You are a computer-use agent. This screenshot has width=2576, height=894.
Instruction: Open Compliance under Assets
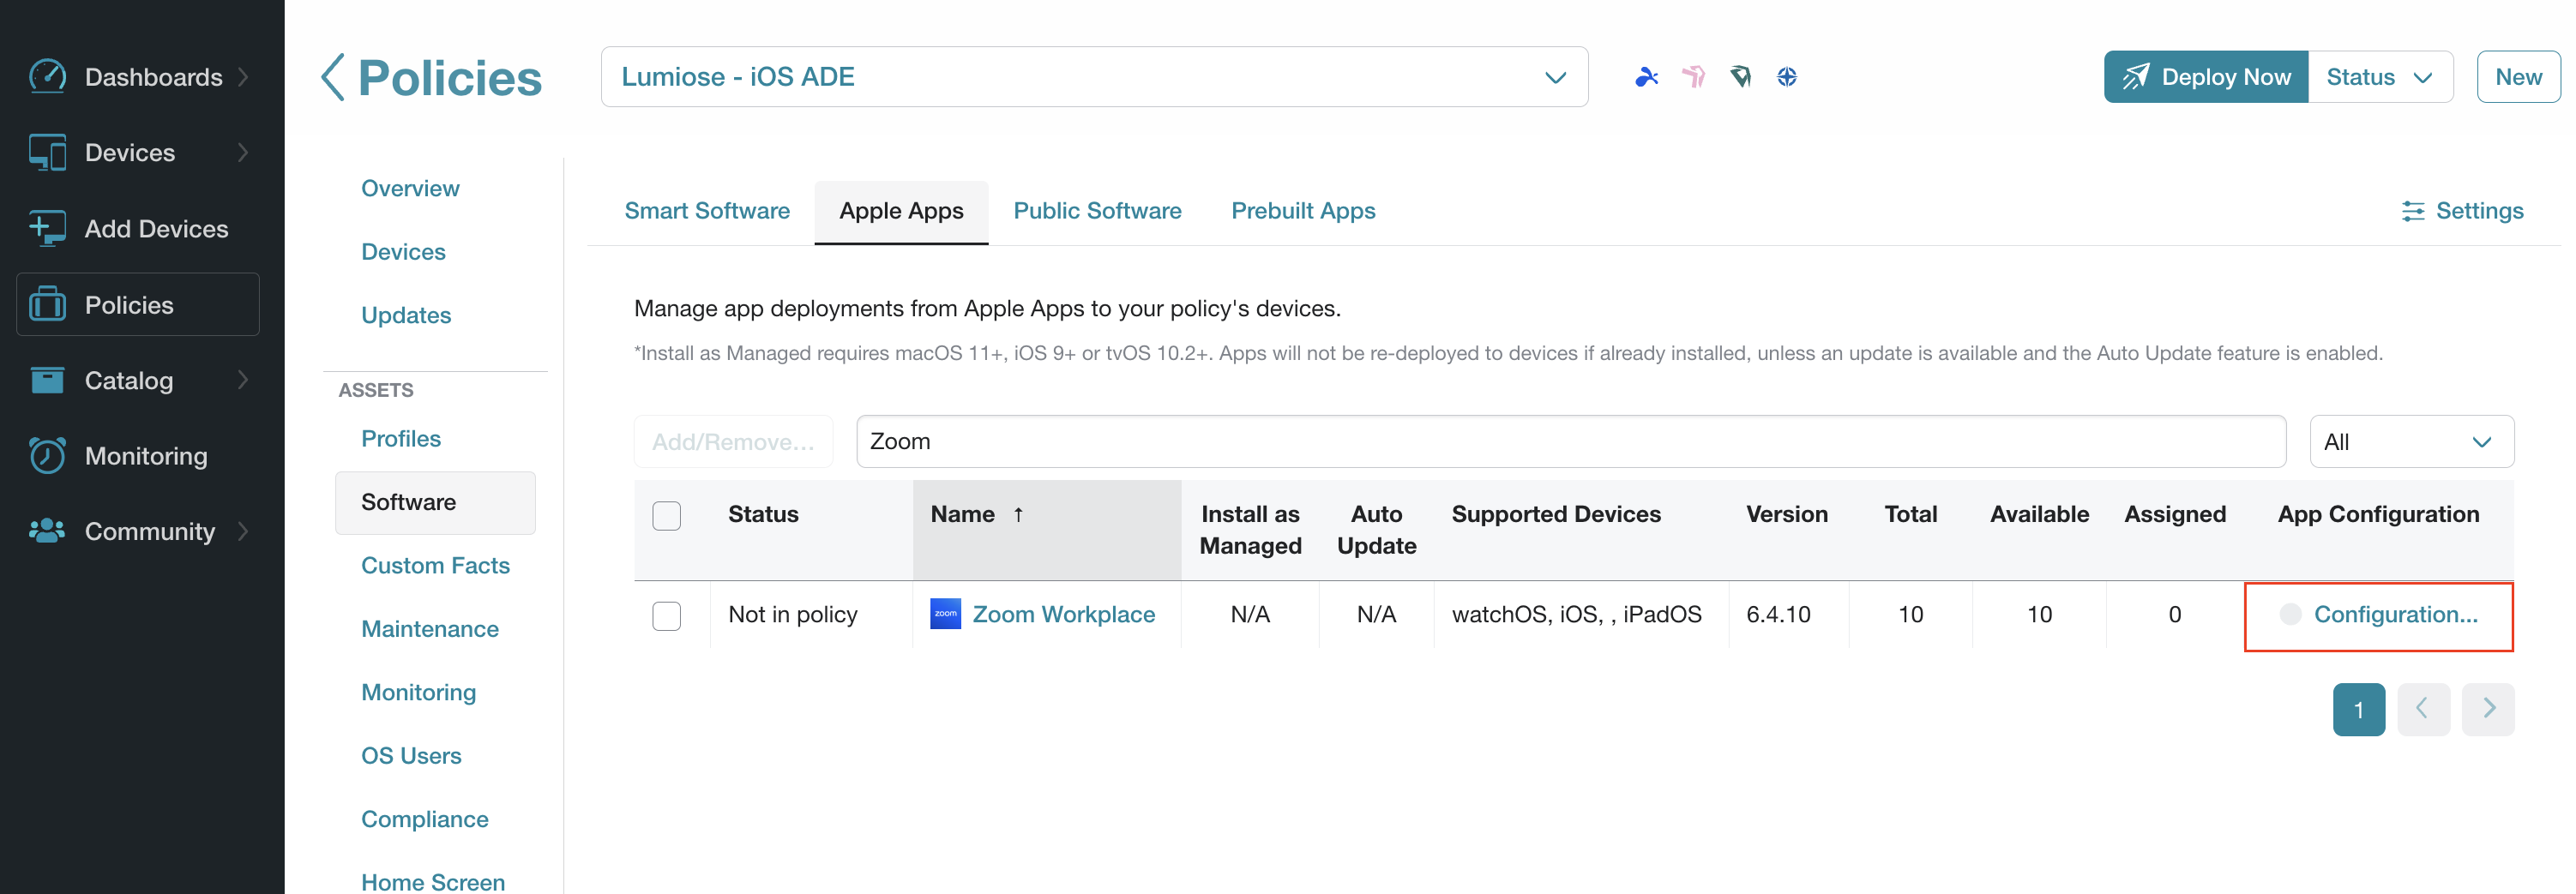pos(425,819)
